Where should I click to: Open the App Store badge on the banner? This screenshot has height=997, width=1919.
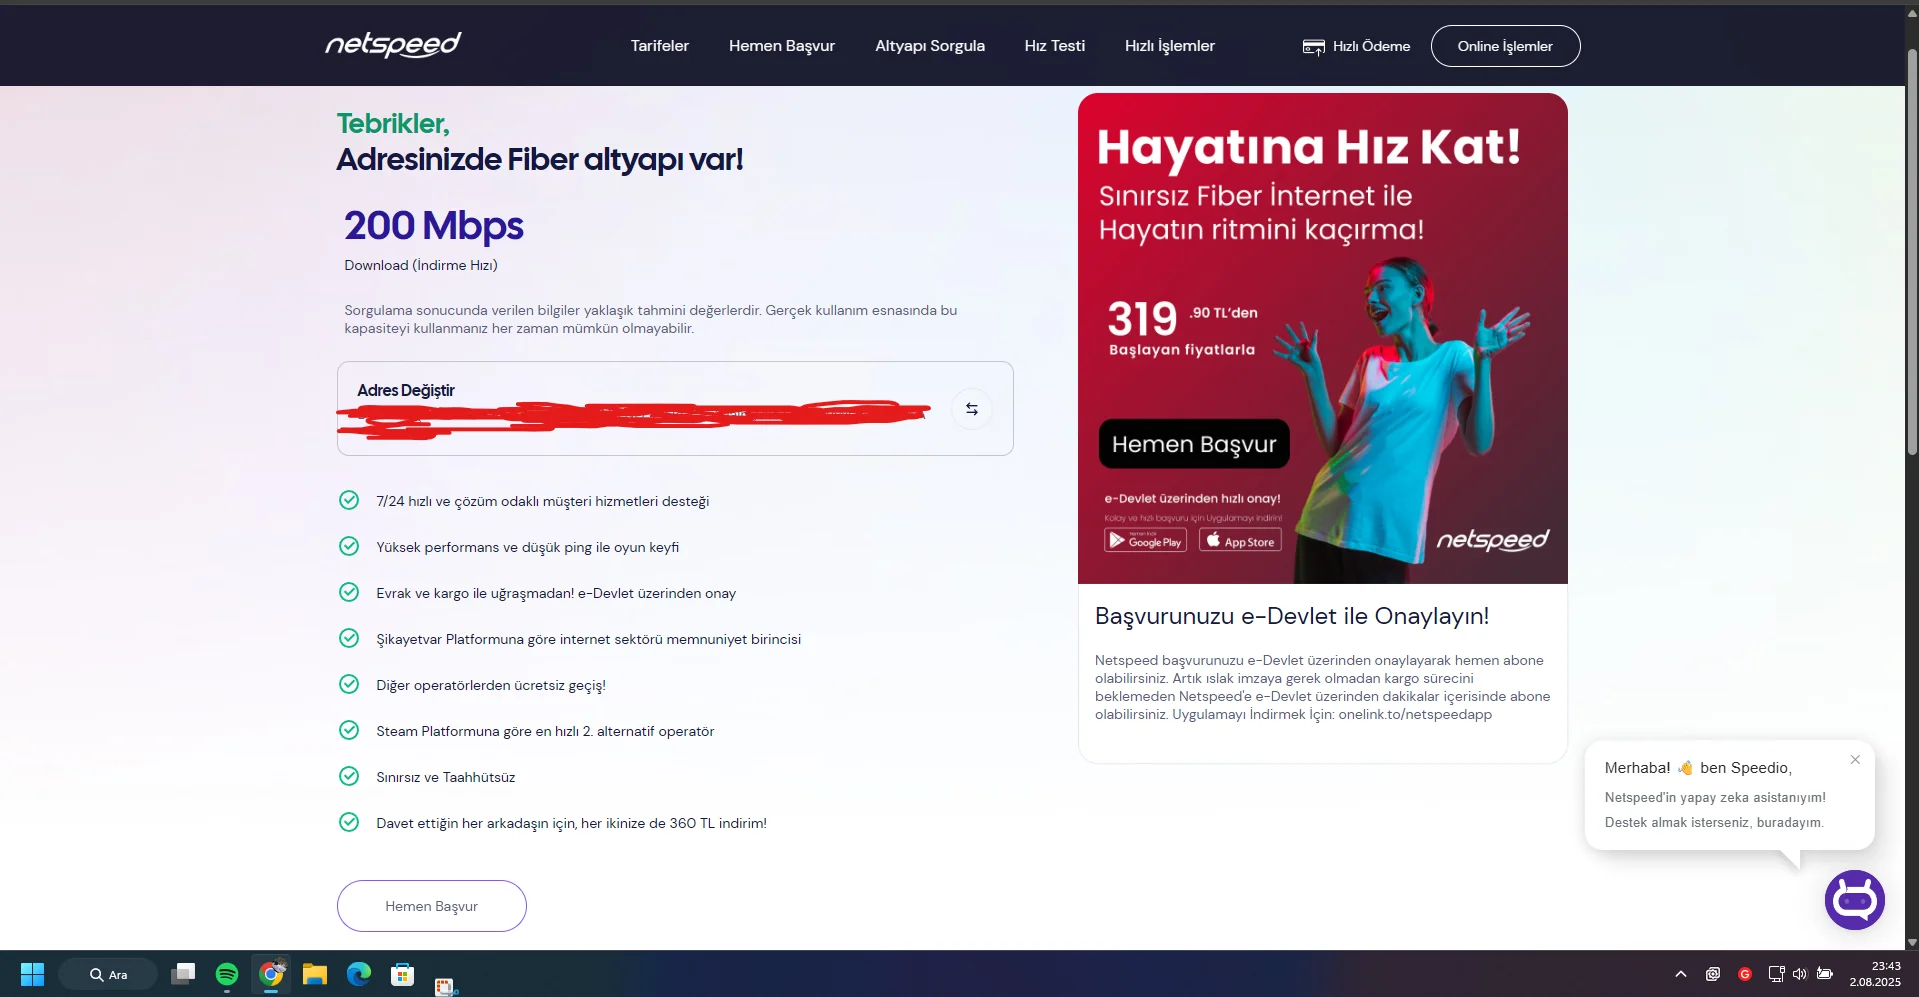click(1240, 541)
